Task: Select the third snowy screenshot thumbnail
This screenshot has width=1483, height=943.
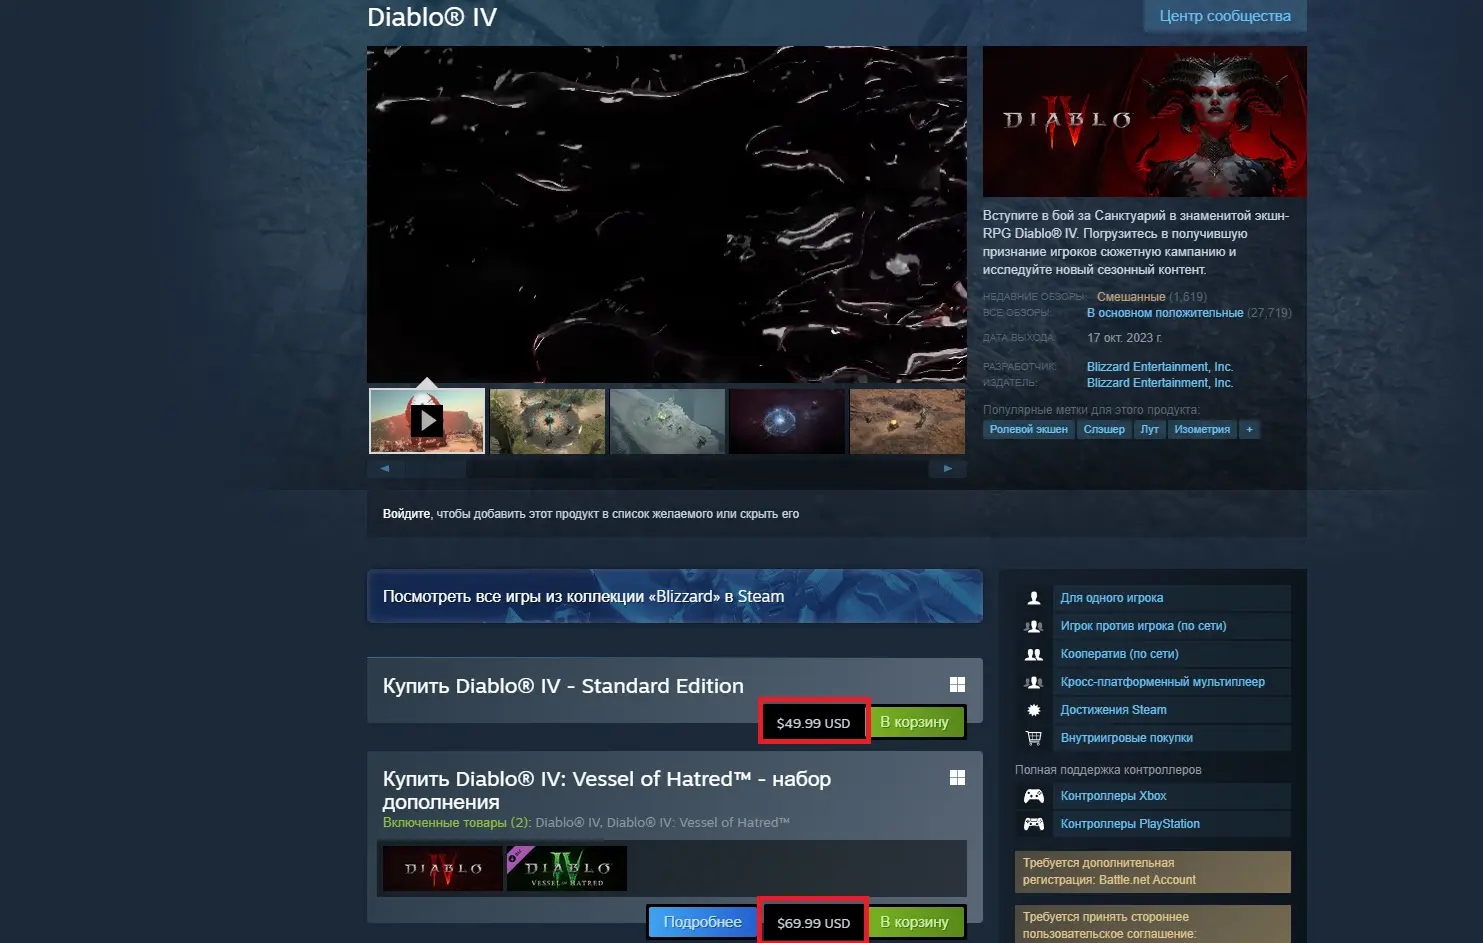Action: coord(667,421)
